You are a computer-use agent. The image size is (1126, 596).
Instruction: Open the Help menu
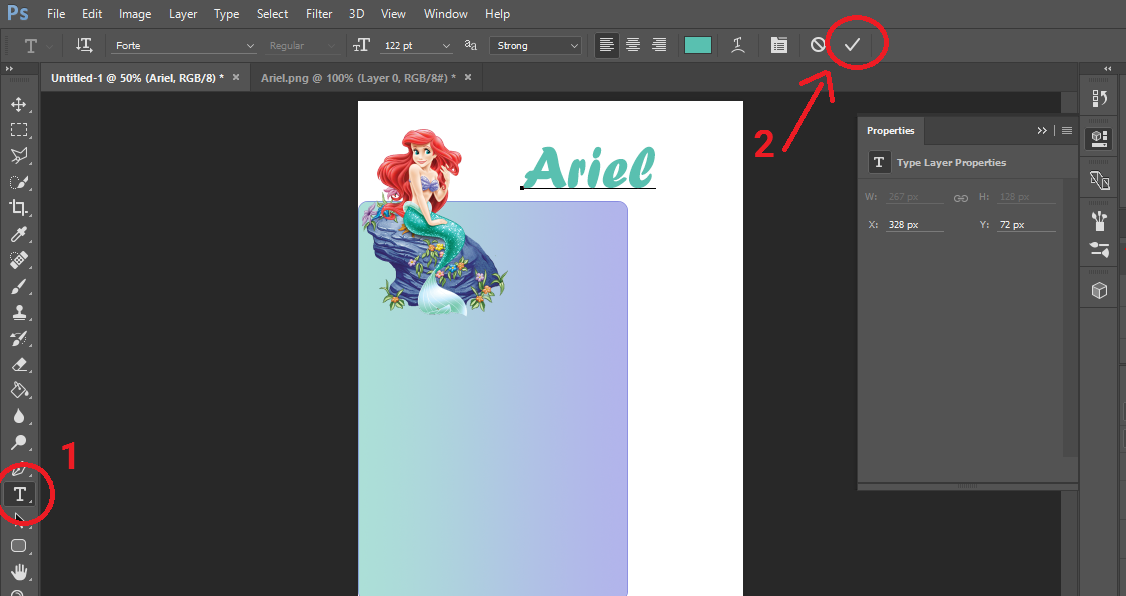(497, 14)
